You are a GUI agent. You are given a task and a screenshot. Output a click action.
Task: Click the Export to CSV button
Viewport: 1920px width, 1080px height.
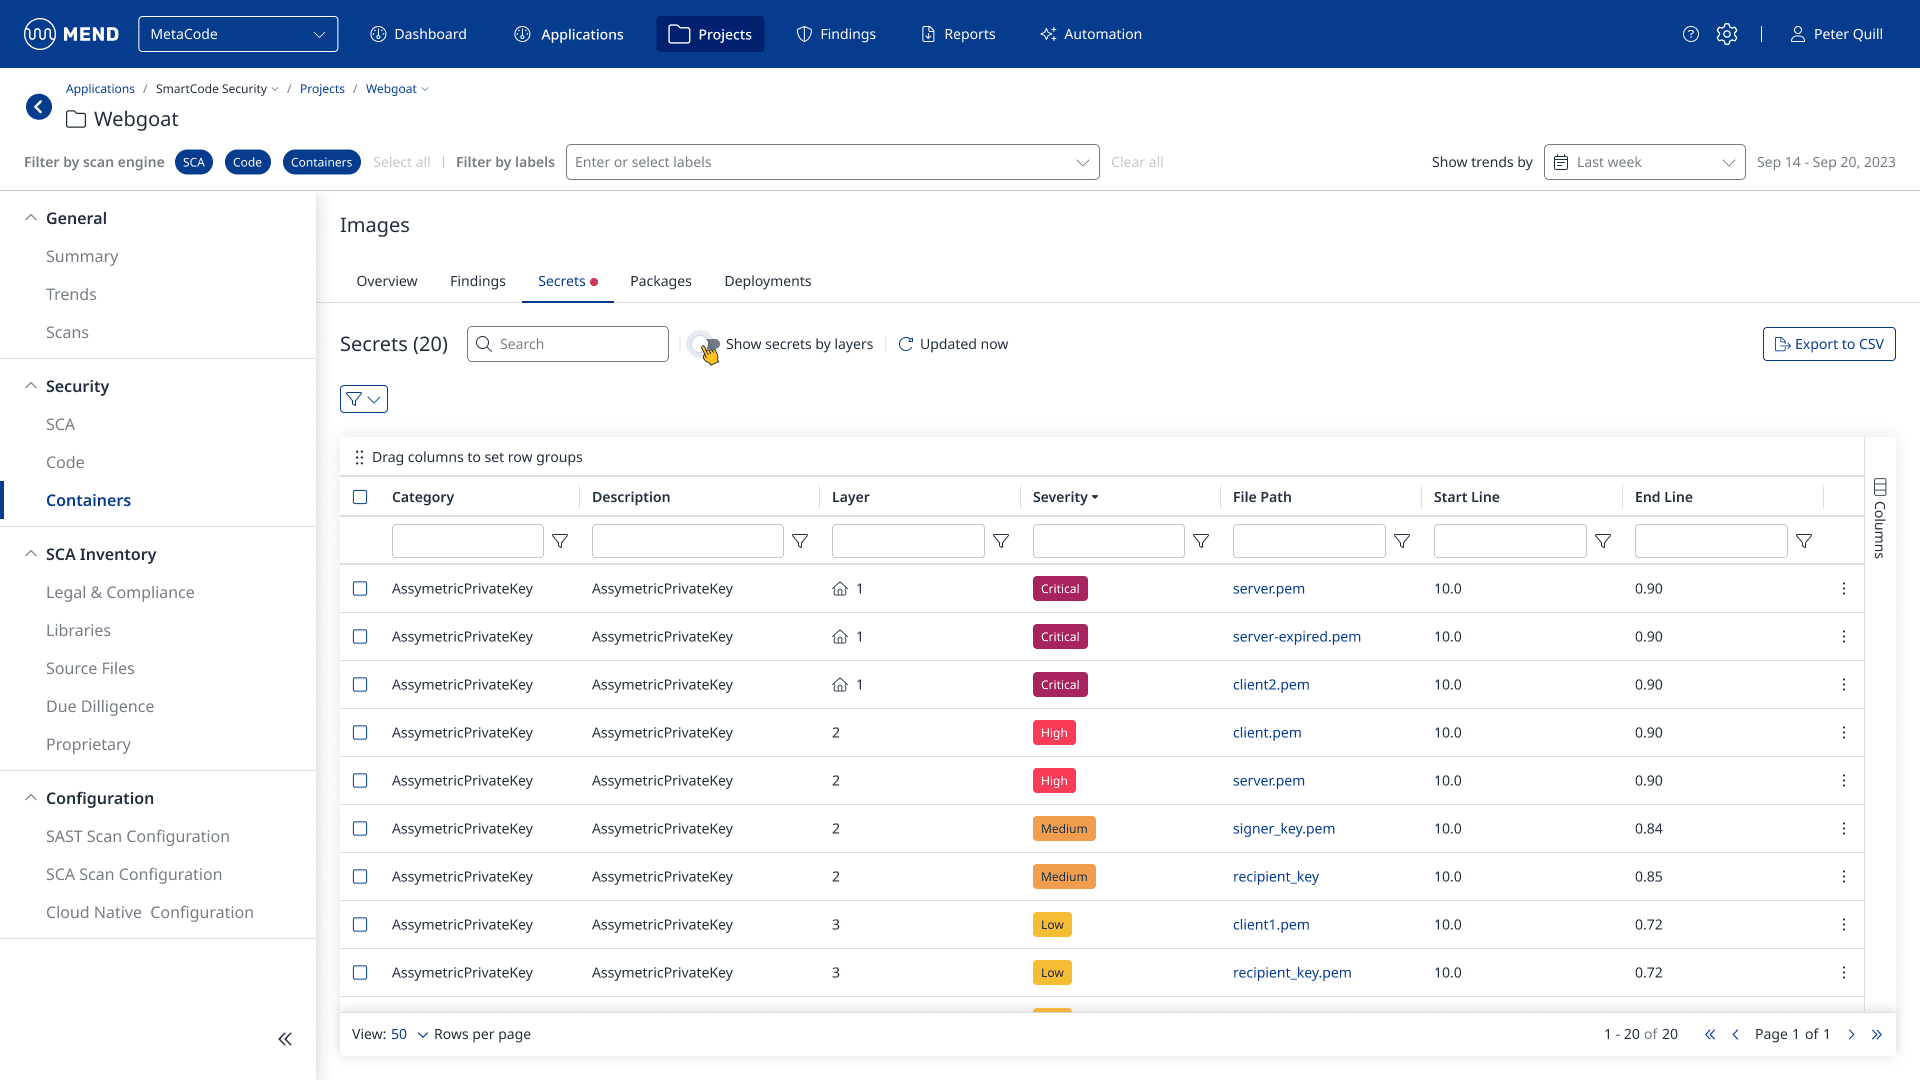[1829, 343]
